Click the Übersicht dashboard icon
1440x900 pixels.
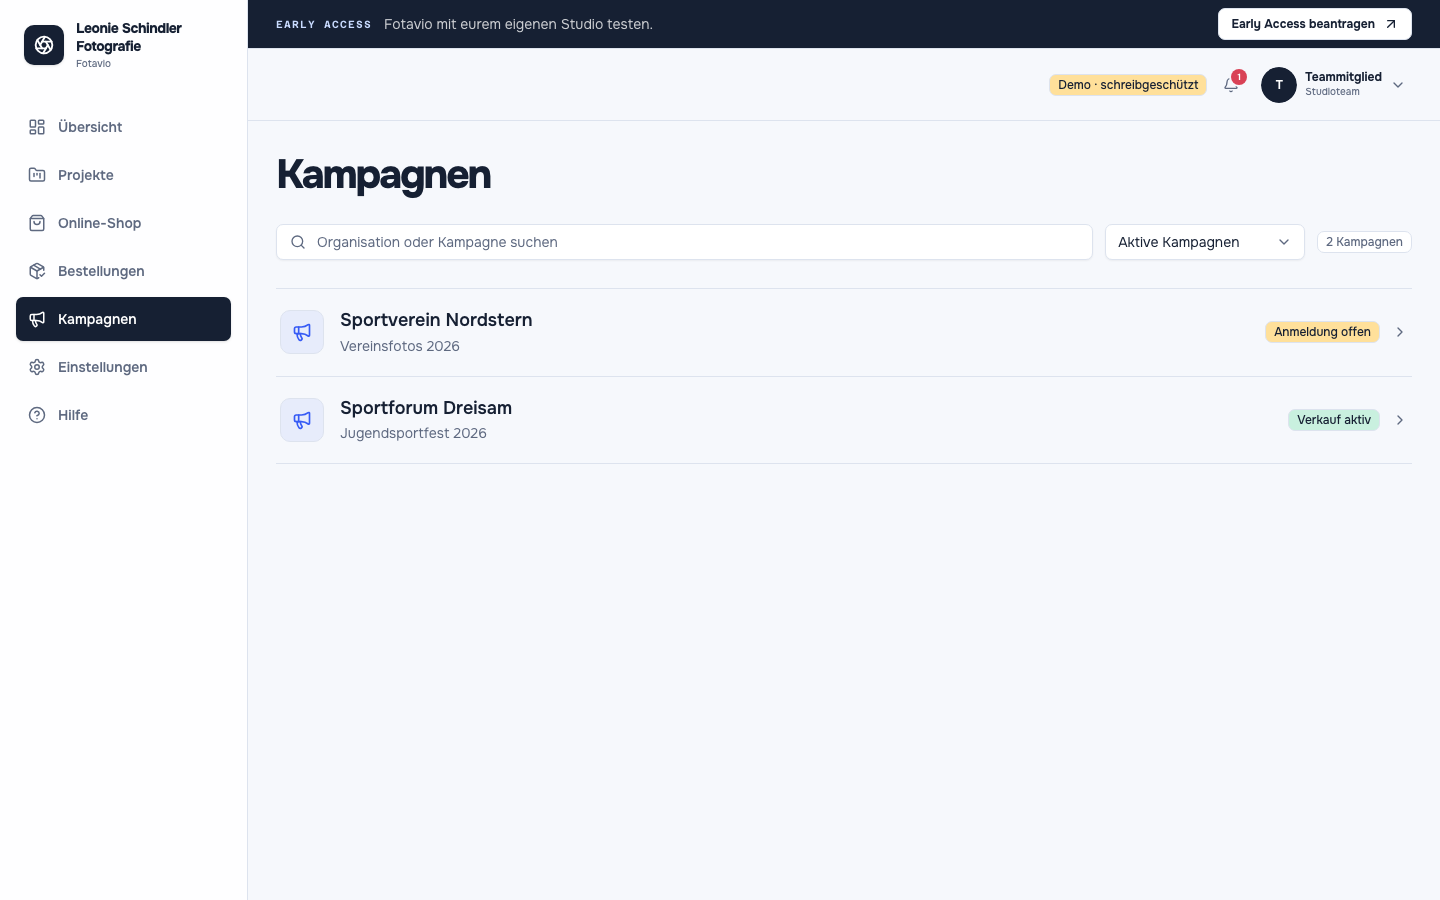coord(37,127)
